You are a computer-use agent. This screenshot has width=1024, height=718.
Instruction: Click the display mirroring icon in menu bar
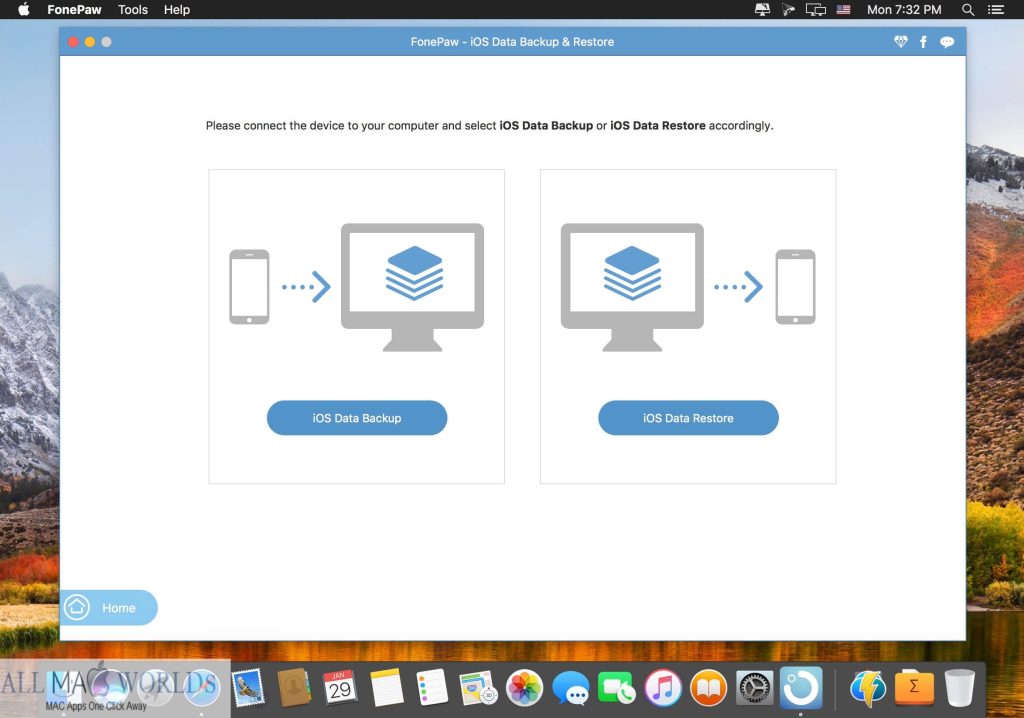tap(816, 10)
